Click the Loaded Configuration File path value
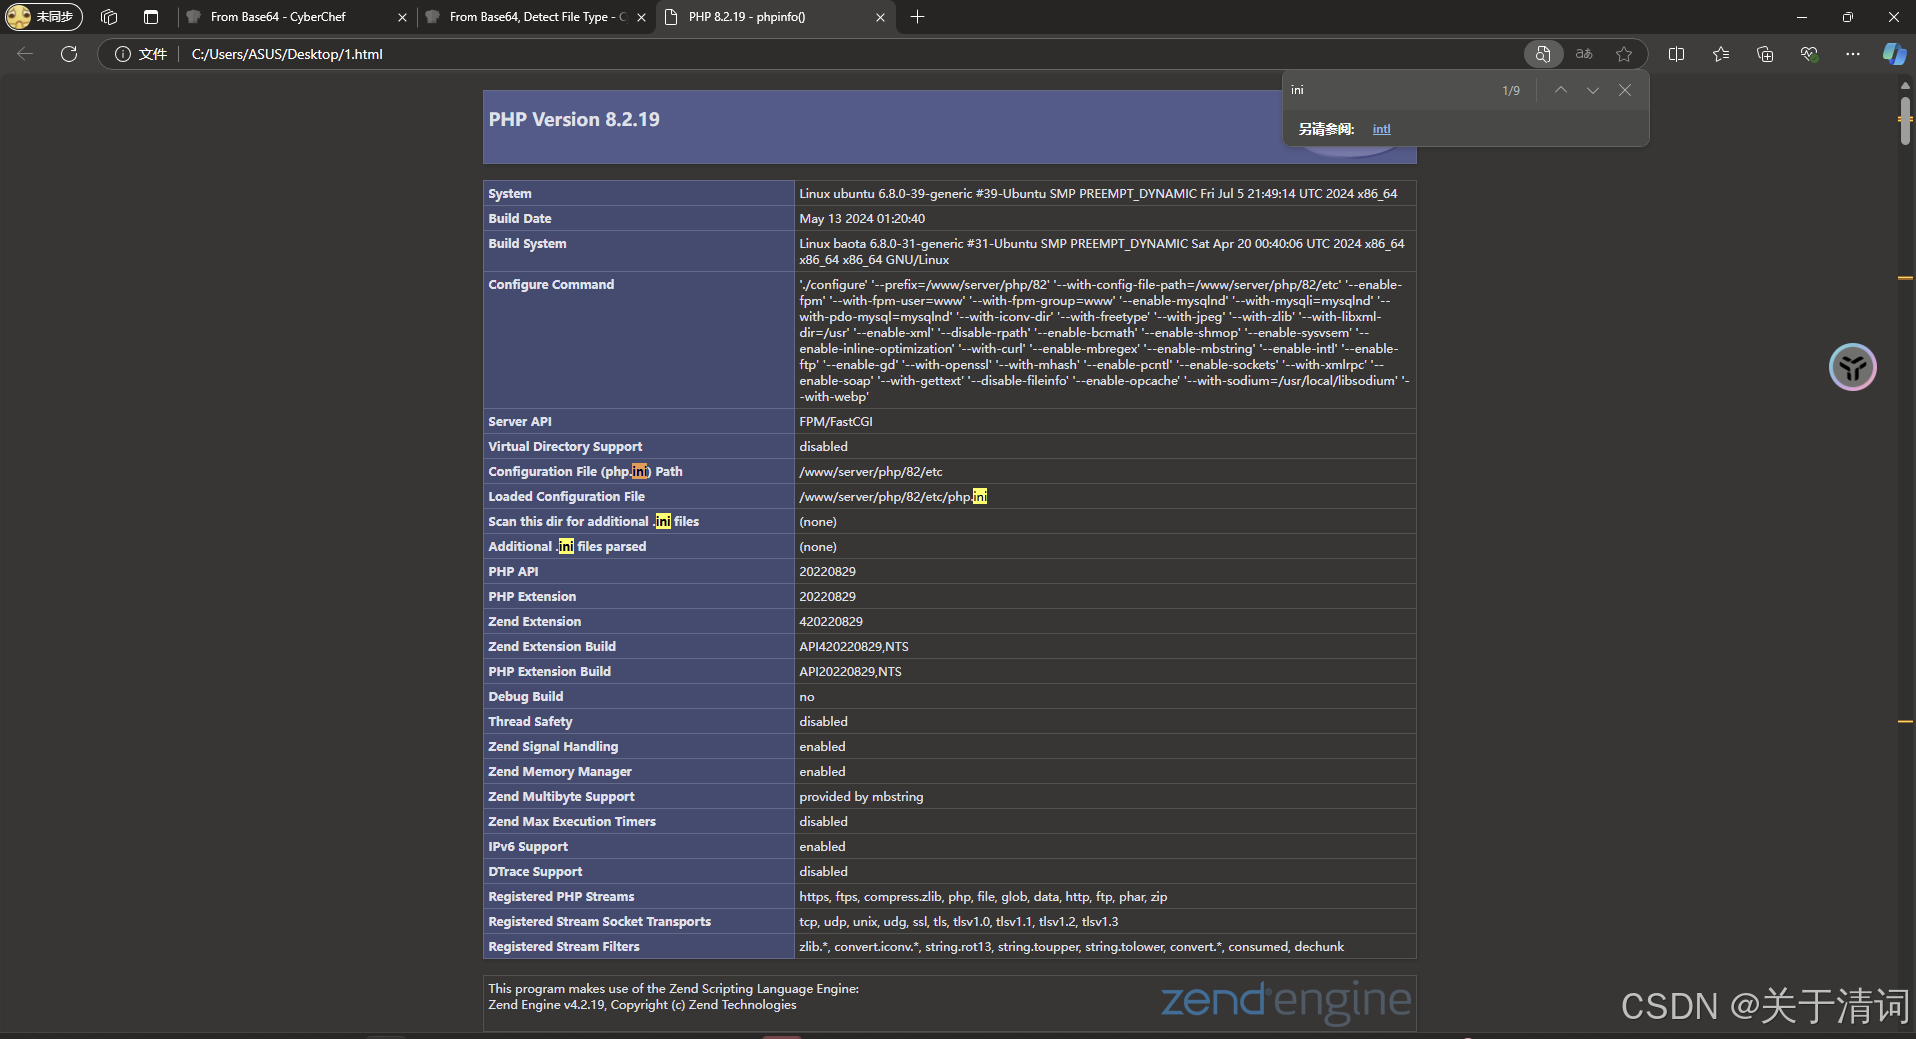The height and width of the screenshot is (1039, 1916). [x=893, y=497]
